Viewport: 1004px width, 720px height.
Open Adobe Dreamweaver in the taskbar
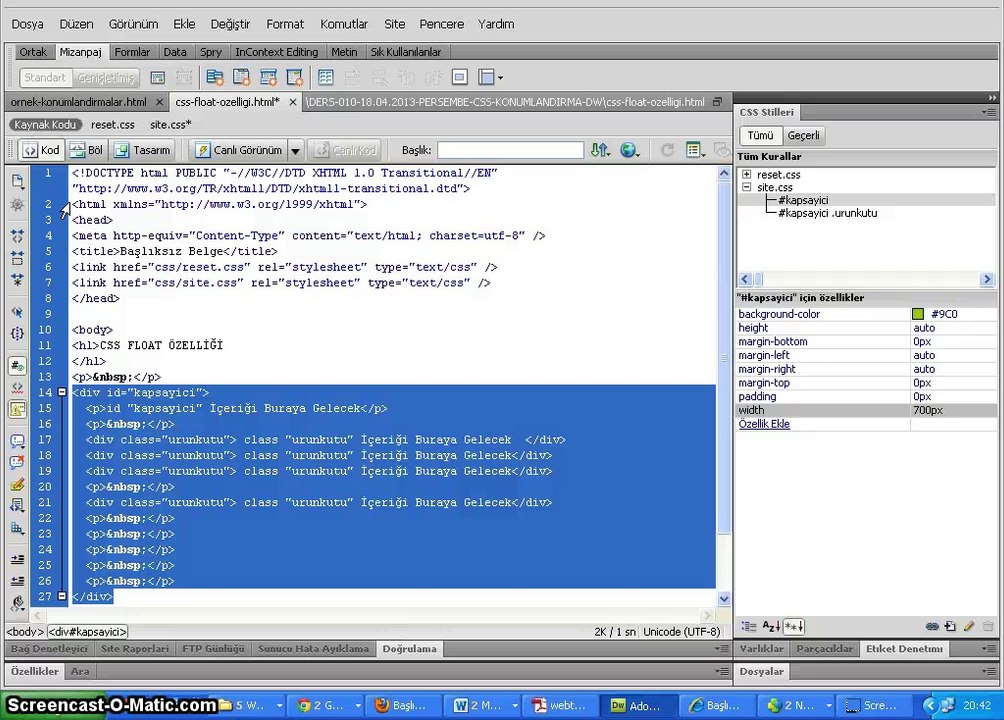pyautogui.click(x=636, y=705)
